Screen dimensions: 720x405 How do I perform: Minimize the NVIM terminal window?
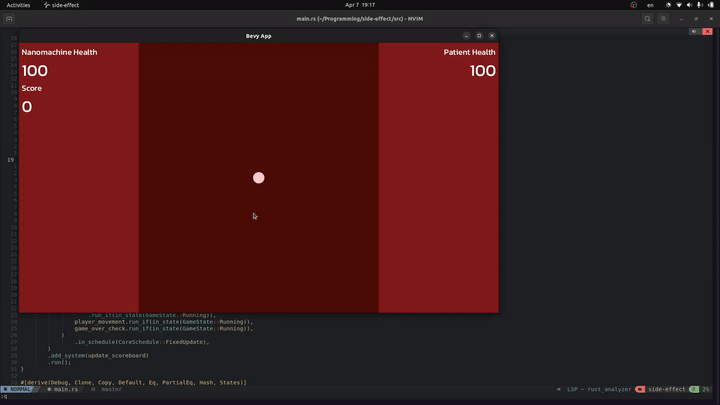(681, 19)
